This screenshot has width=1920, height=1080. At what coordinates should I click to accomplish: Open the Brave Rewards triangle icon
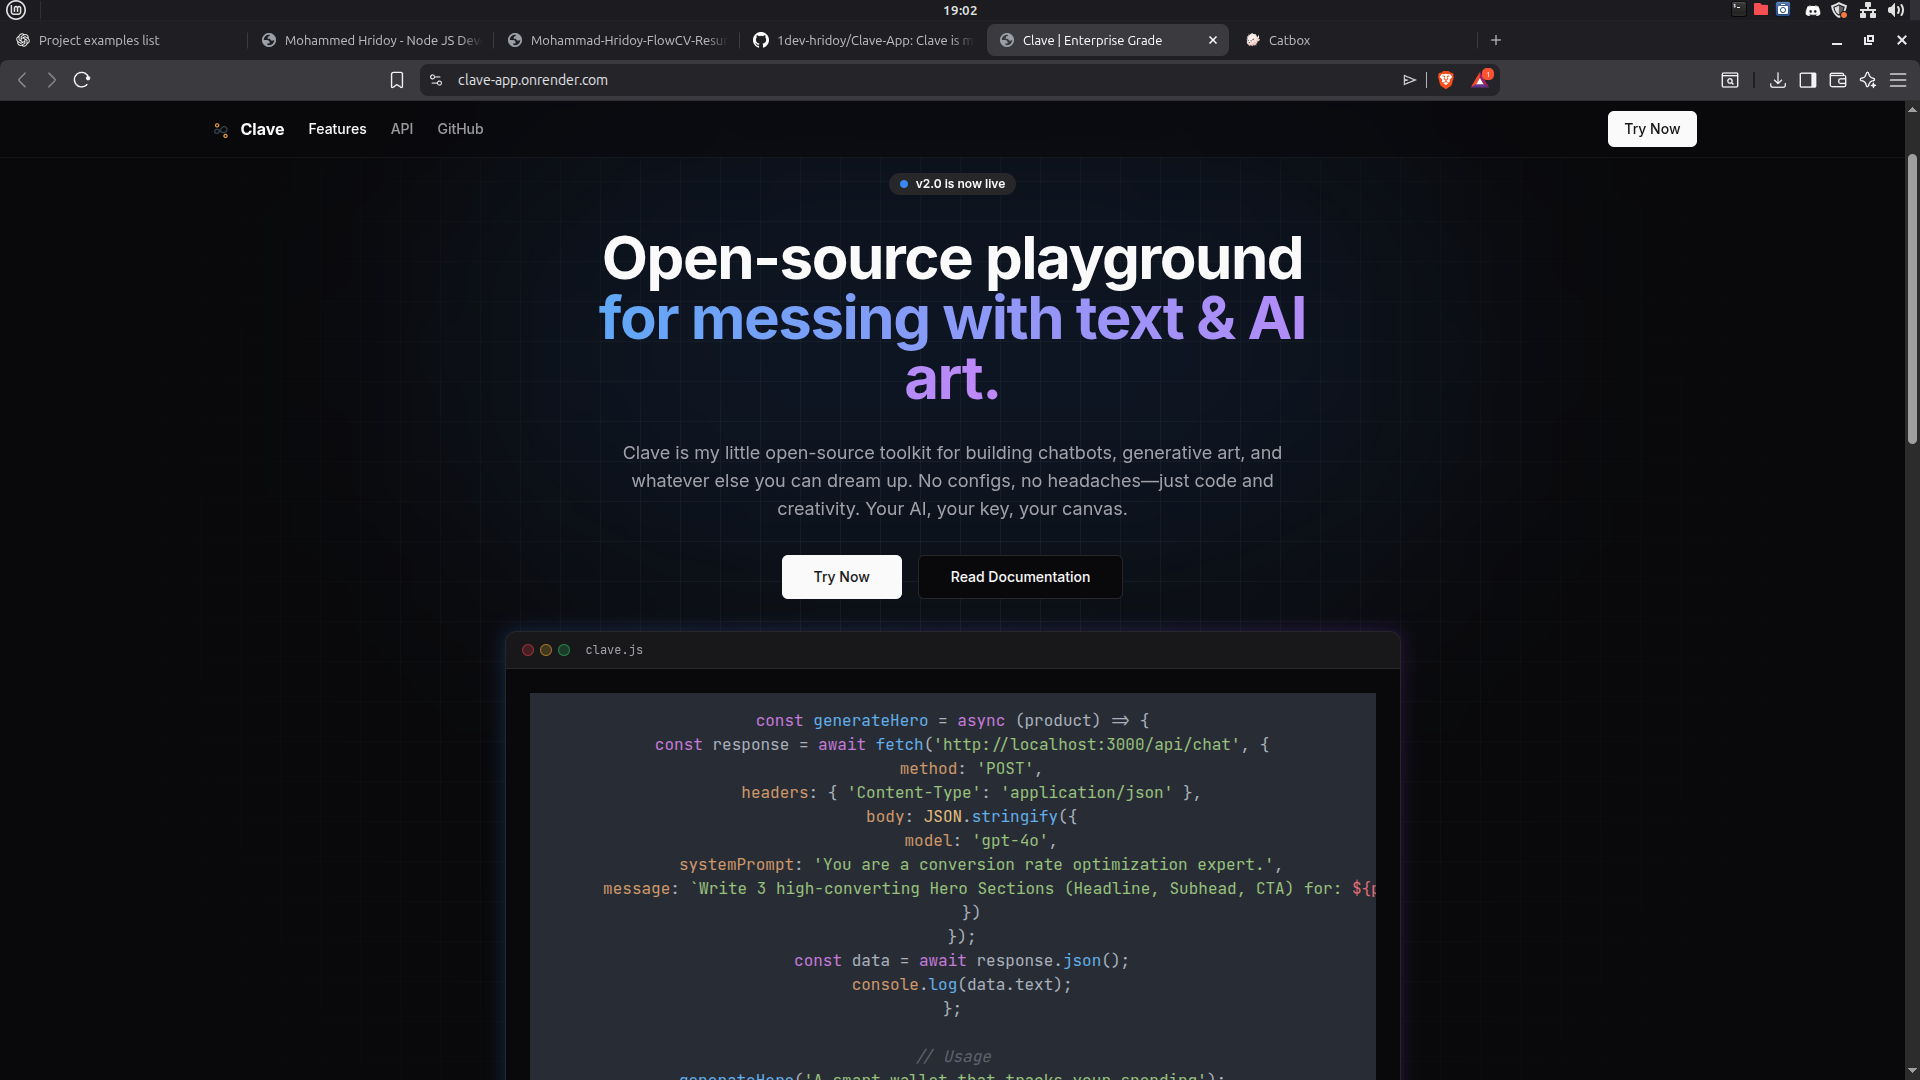(1480, 80)
